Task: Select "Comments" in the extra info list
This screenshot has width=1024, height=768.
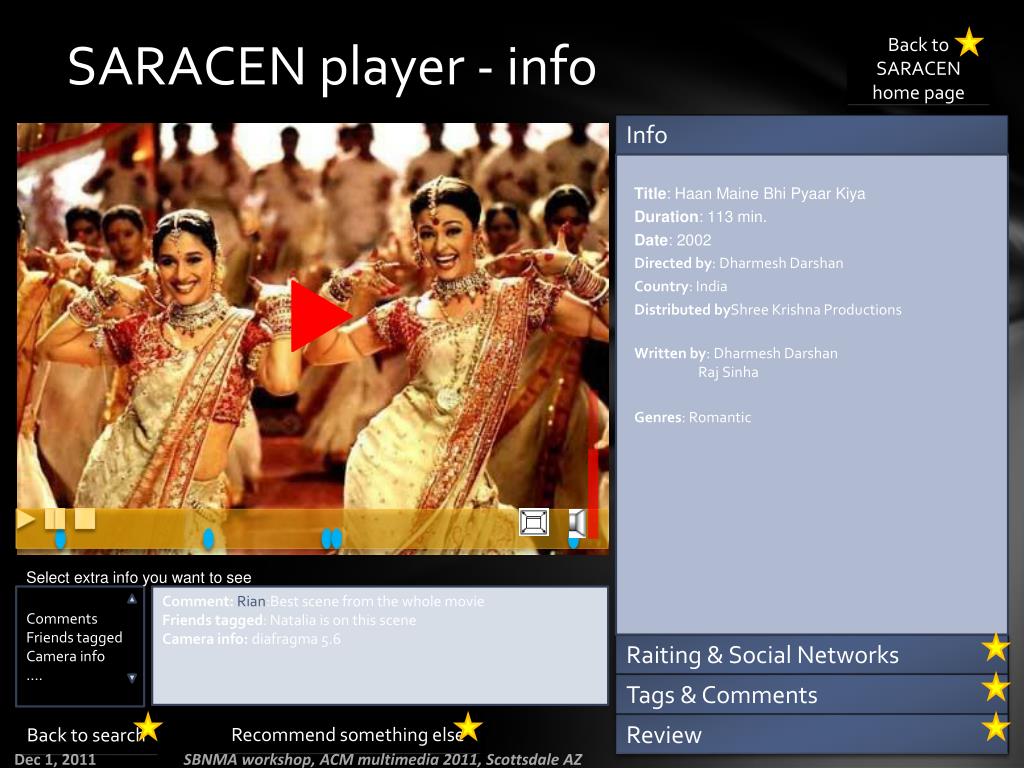Action: [62, 618]
